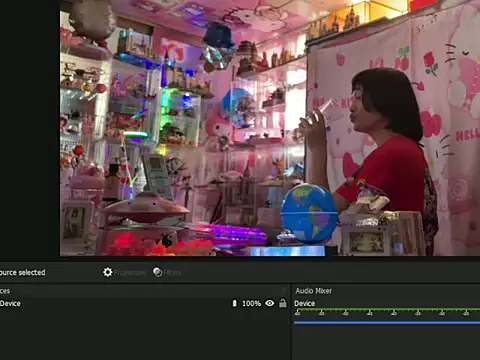Click the 100% battery level text
The image size is (480, 360).
[251, 303]
